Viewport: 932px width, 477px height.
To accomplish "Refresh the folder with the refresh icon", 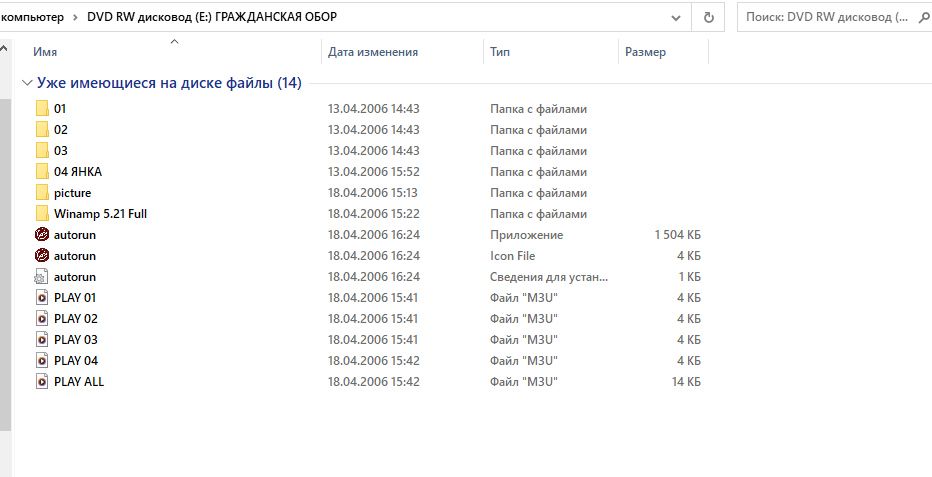I will click(709, 18).
